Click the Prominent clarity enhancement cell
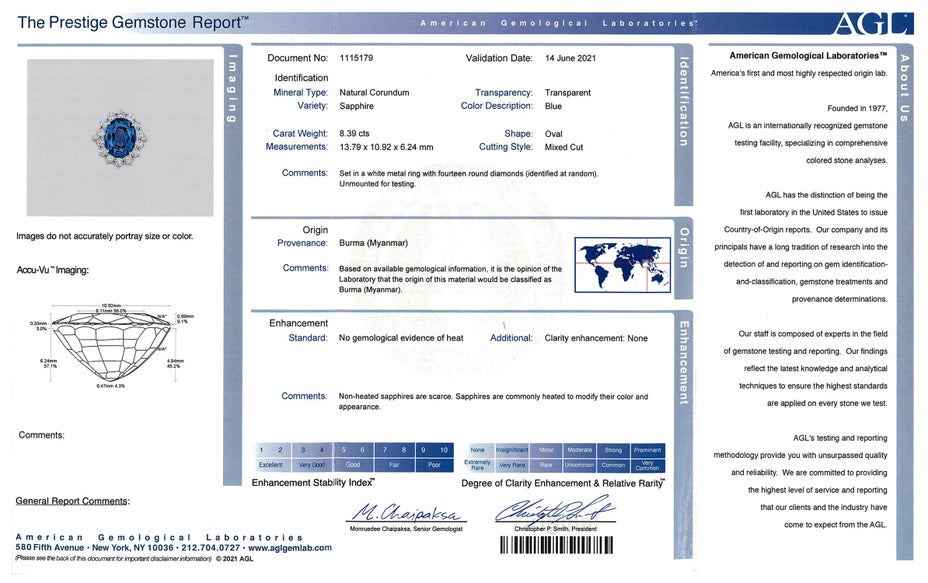The image size is (928, 583). (647, 450)
